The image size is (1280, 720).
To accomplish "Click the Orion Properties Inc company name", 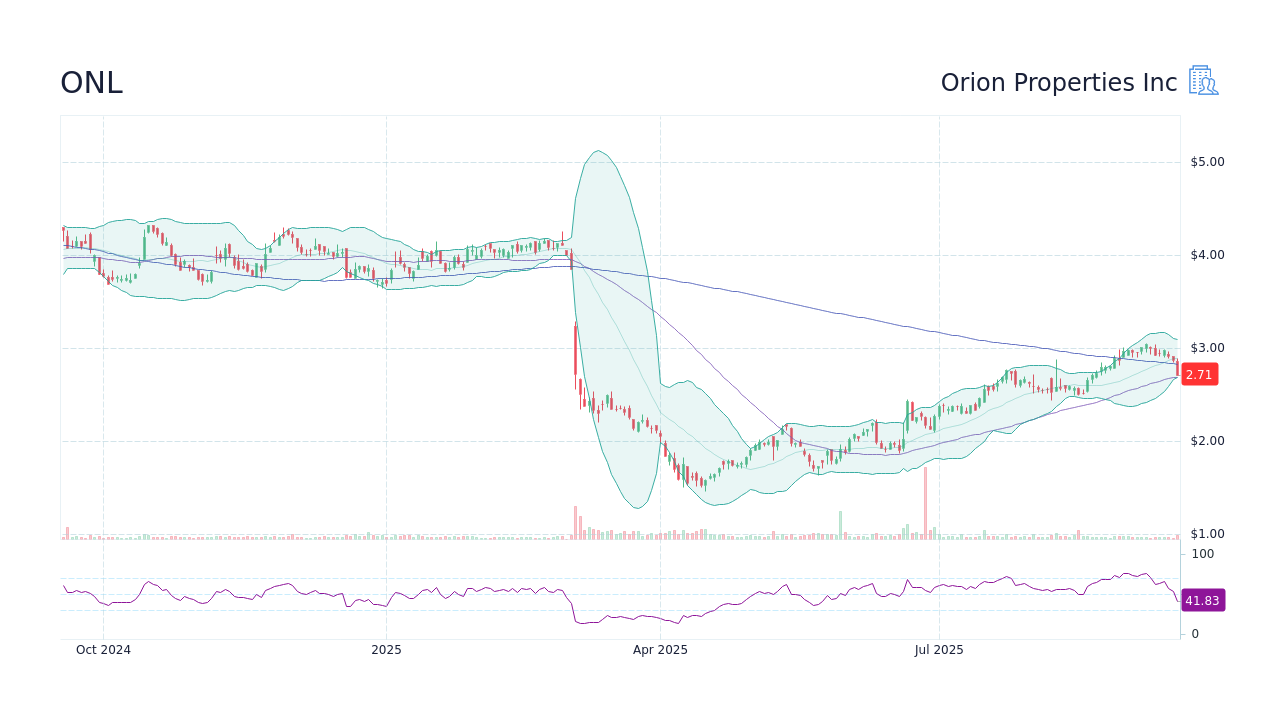I will [x=1059, y=82].
